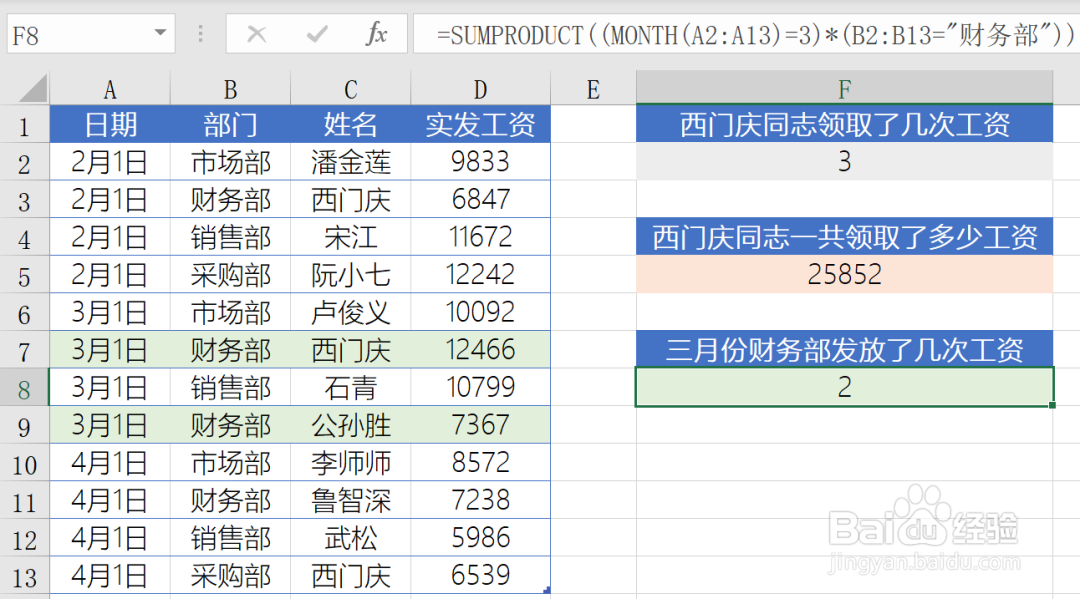Select salary cell 9833

click(480, 162)
